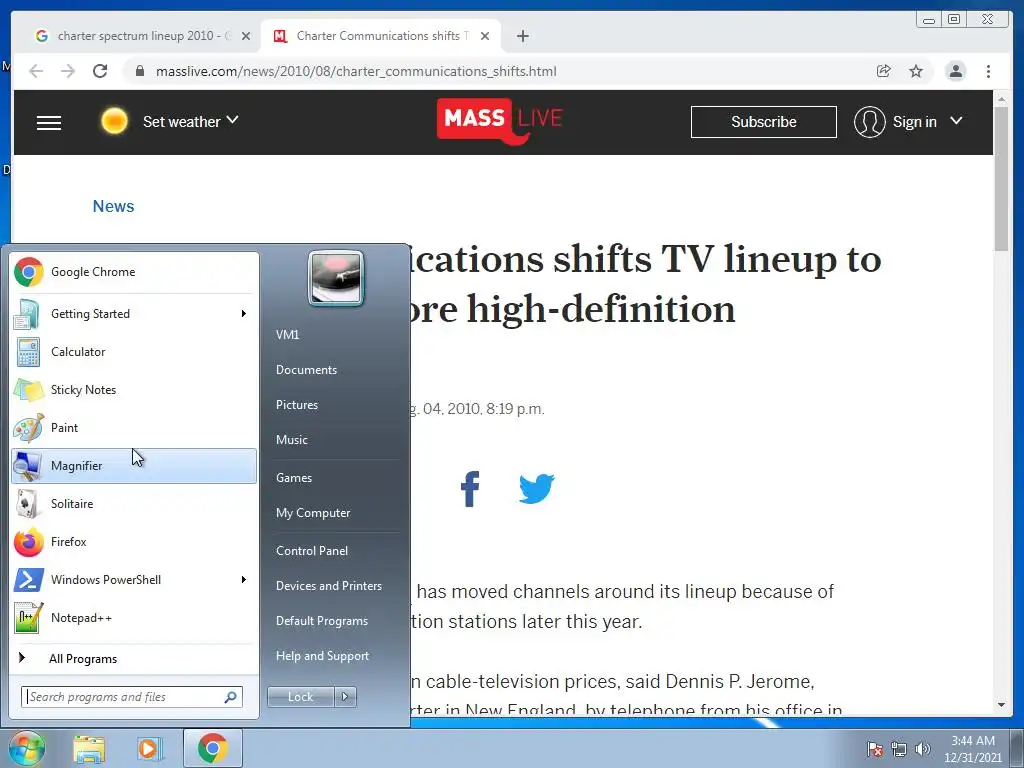The height and width of the screenshot is (768, 1024).
Task: Open Notepad++ from Start menu
Action: pyautogui.click(x=134, y=618)
